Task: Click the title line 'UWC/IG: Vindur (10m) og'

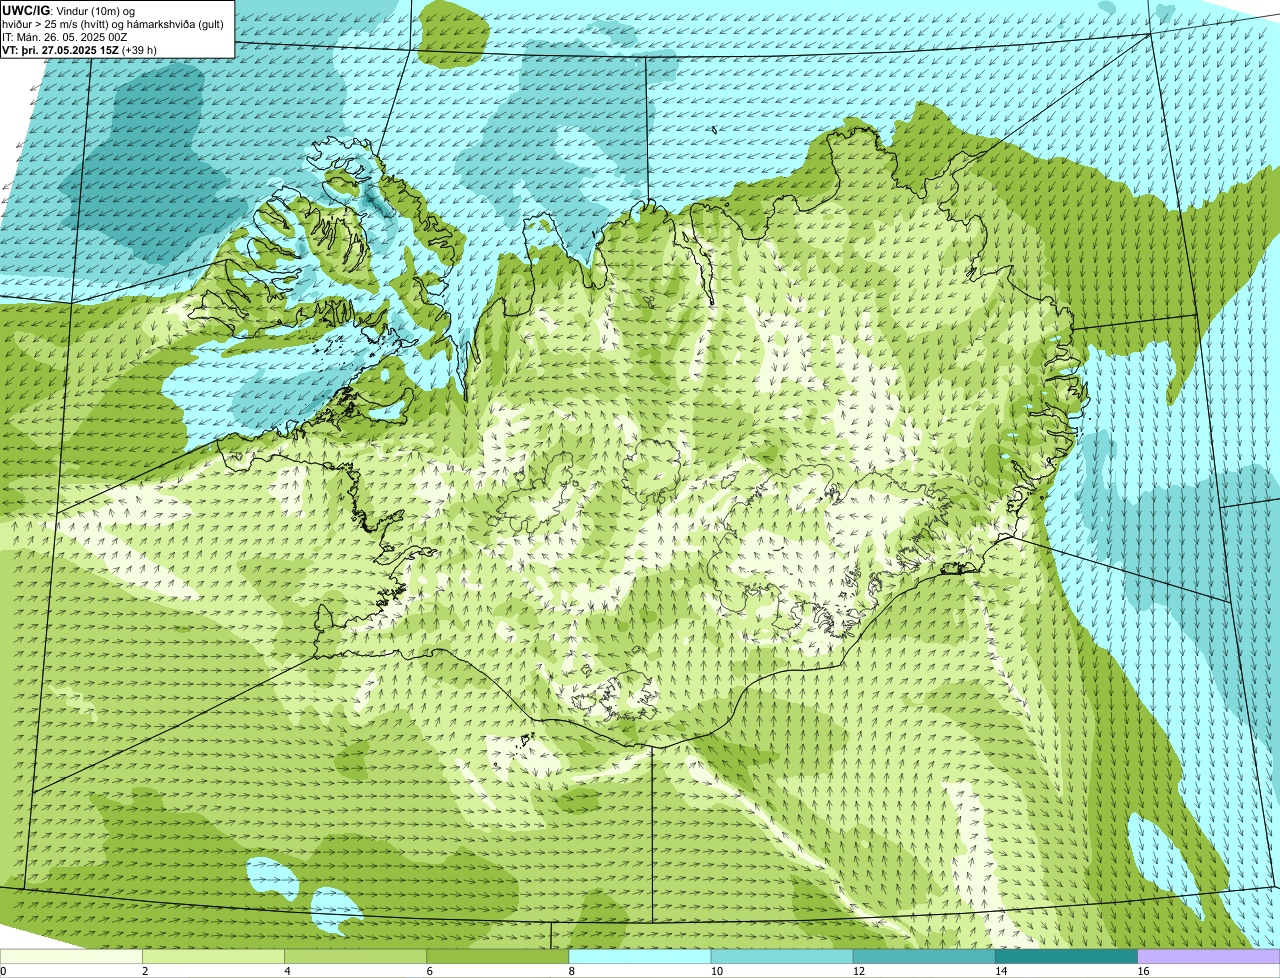Action: click(68, 11)
